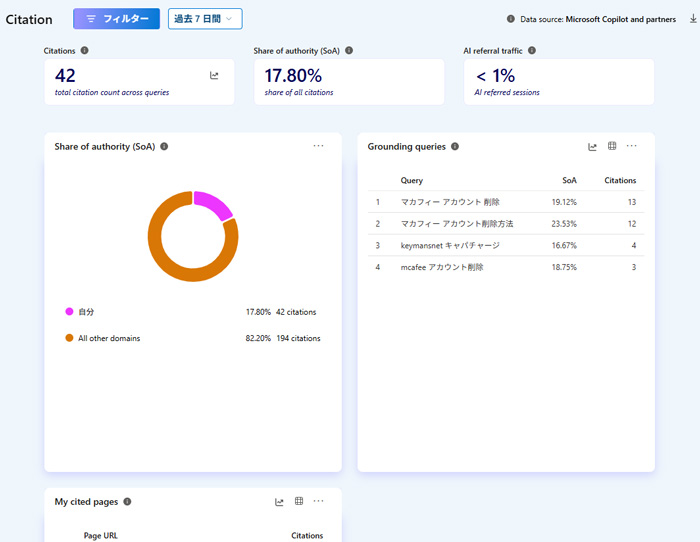The height and width of the screenshot is (542, 700).
Task: Open more options in Grounding queries panel
Action: coord(632,146)
